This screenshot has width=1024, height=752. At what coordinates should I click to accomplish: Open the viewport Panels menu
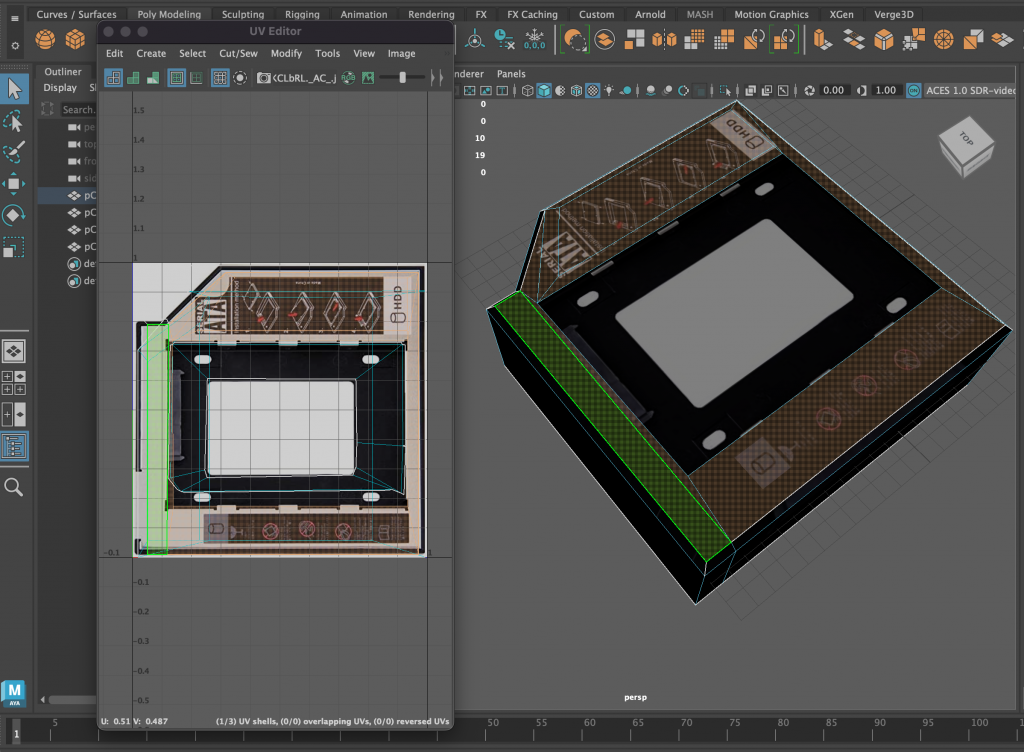pos(511,74)
